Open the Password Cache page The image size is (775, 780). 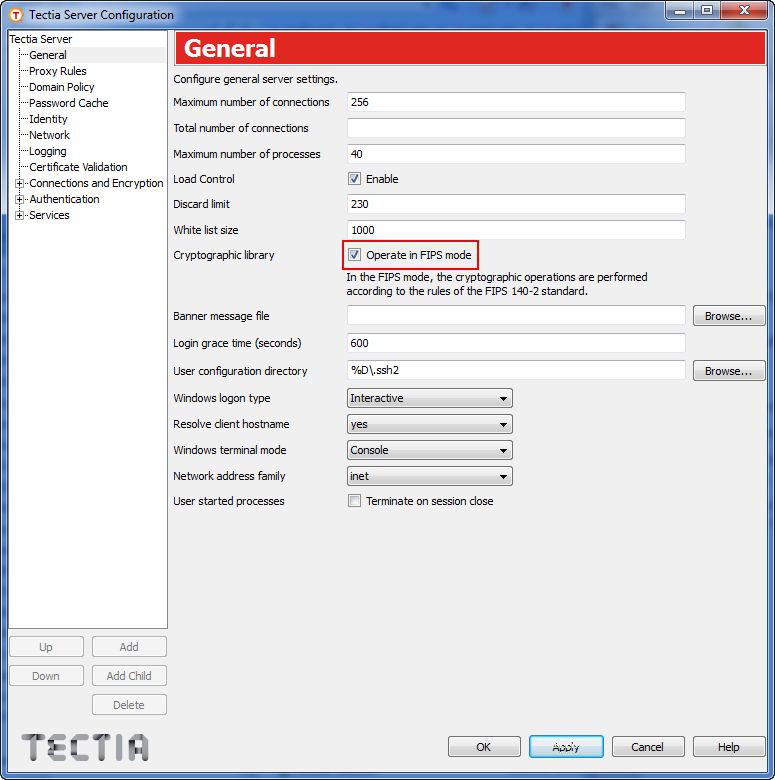tap(69, 103)
